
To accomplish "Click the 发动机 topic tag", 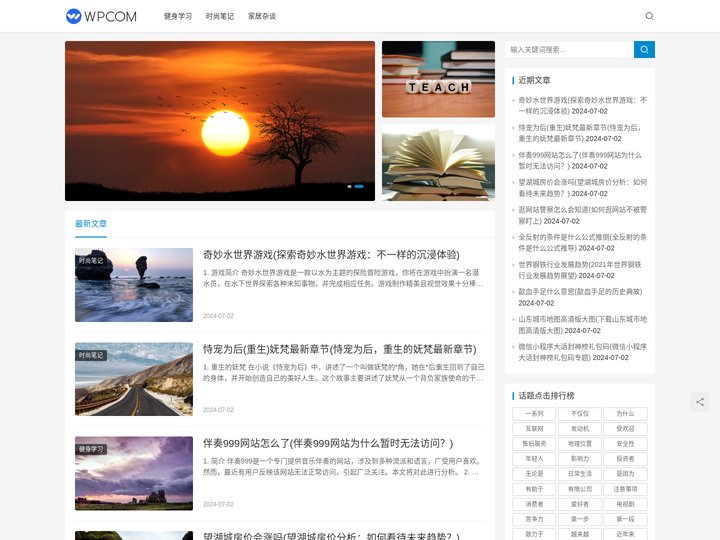I will [579, 429].
